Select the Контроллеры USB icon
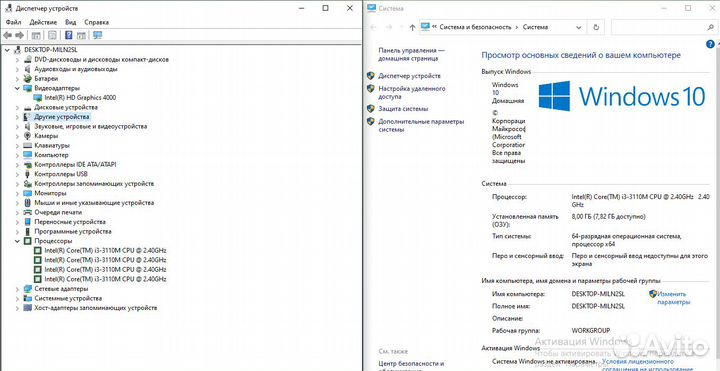The image size is (720, 371). [27, 174]
